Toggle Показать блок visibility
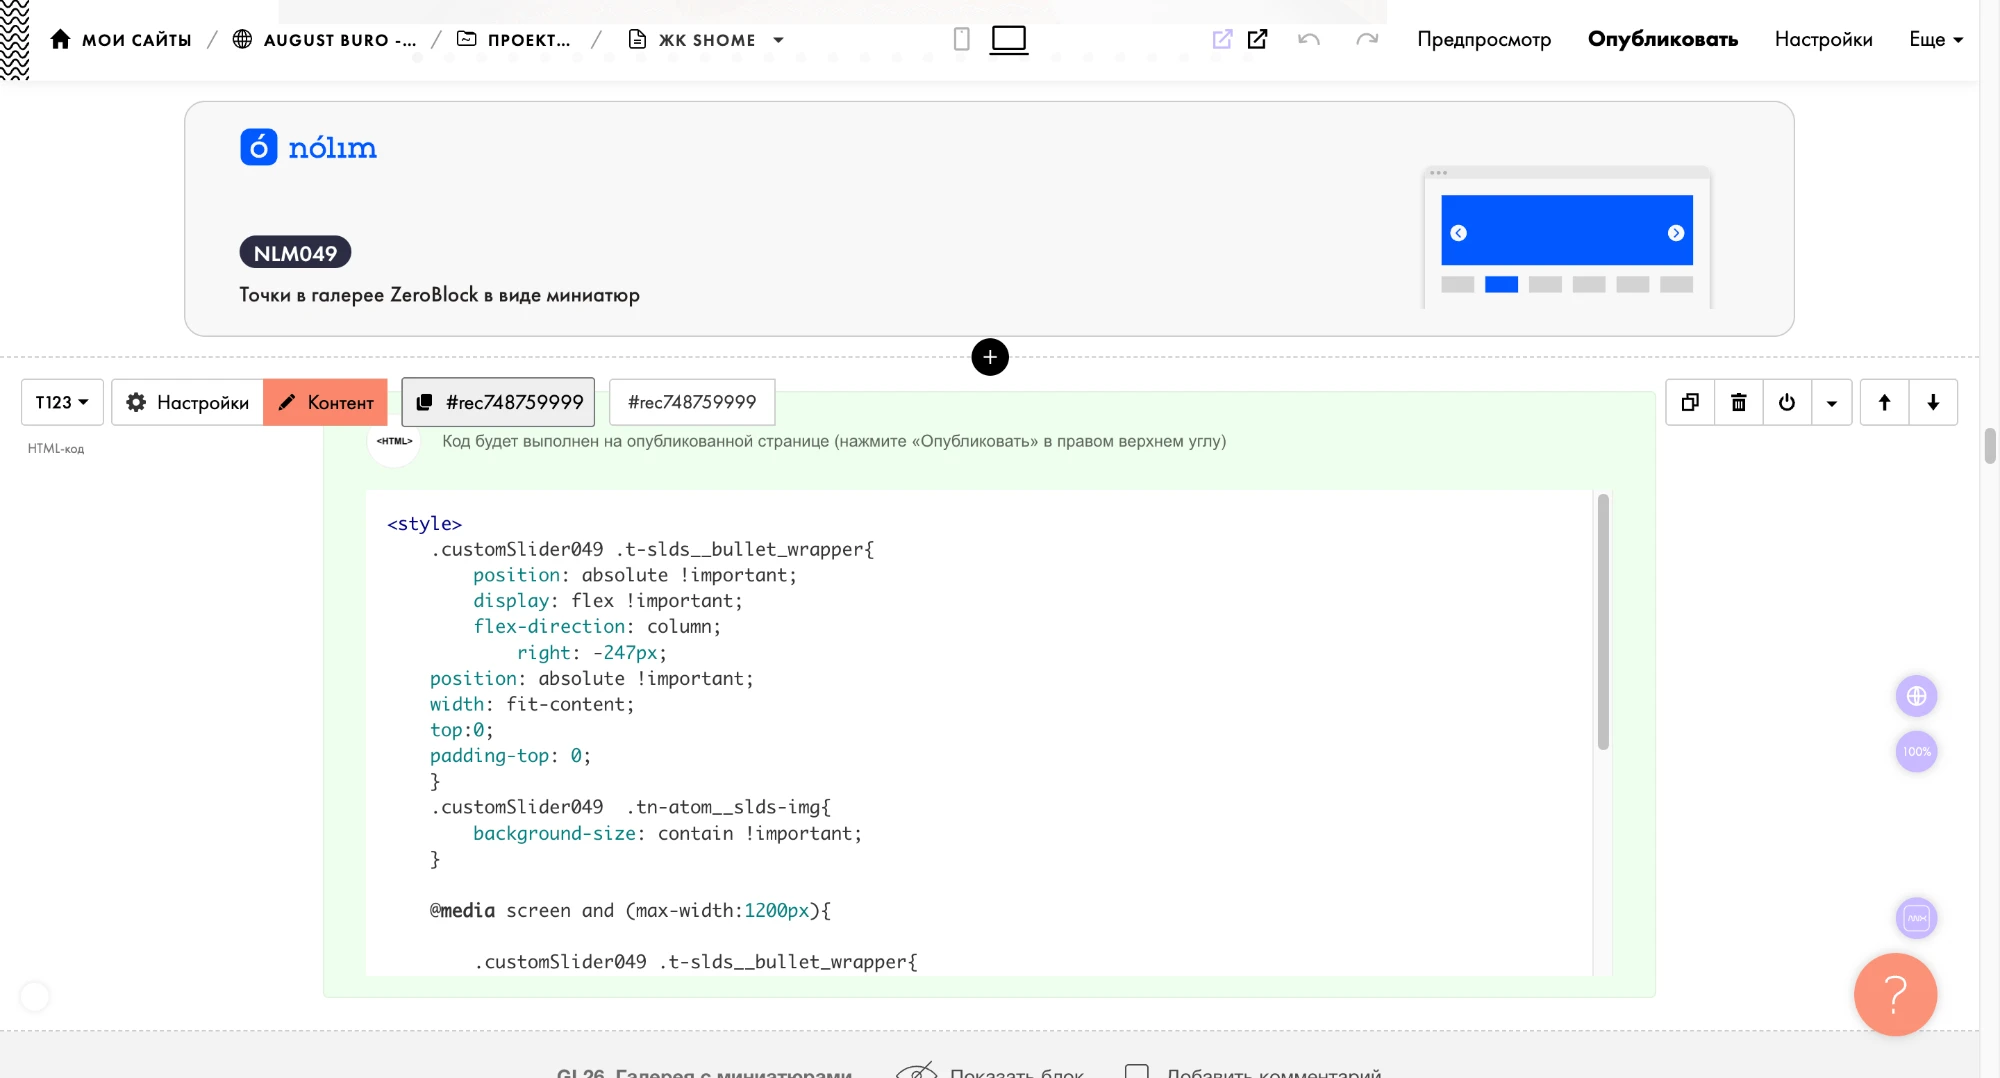Viewport: 2000px width, 1078px height. click(x=990, y=1072)
